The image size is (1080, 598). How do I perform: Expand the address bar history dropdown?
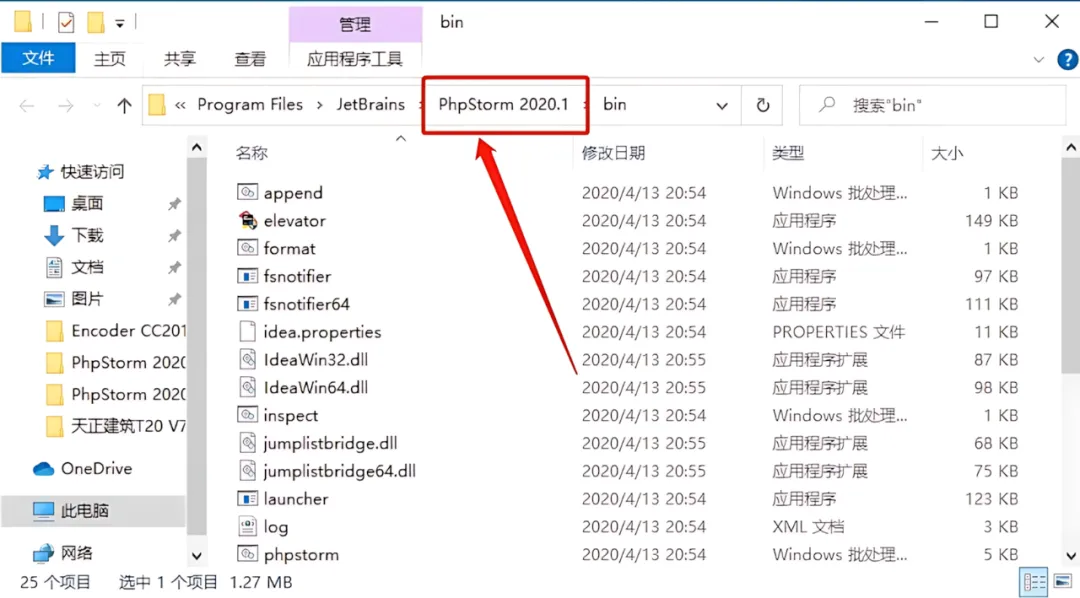721,105
